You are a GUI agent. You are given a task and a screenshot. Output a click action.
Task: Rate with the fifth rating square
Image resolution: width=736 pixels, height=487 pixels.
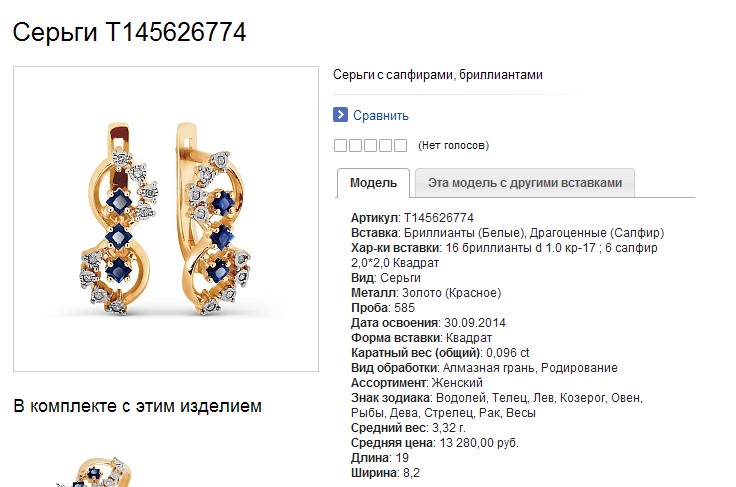coord(400,145)
